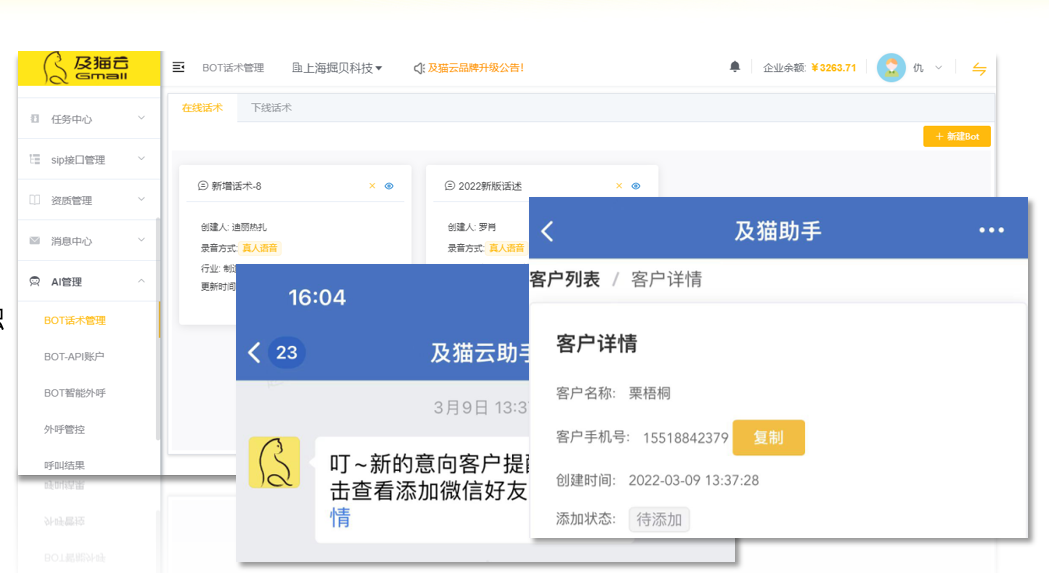Switch to the 在线话术 tab
This screenshot has height=573, width=1049.
coord(202,108)
